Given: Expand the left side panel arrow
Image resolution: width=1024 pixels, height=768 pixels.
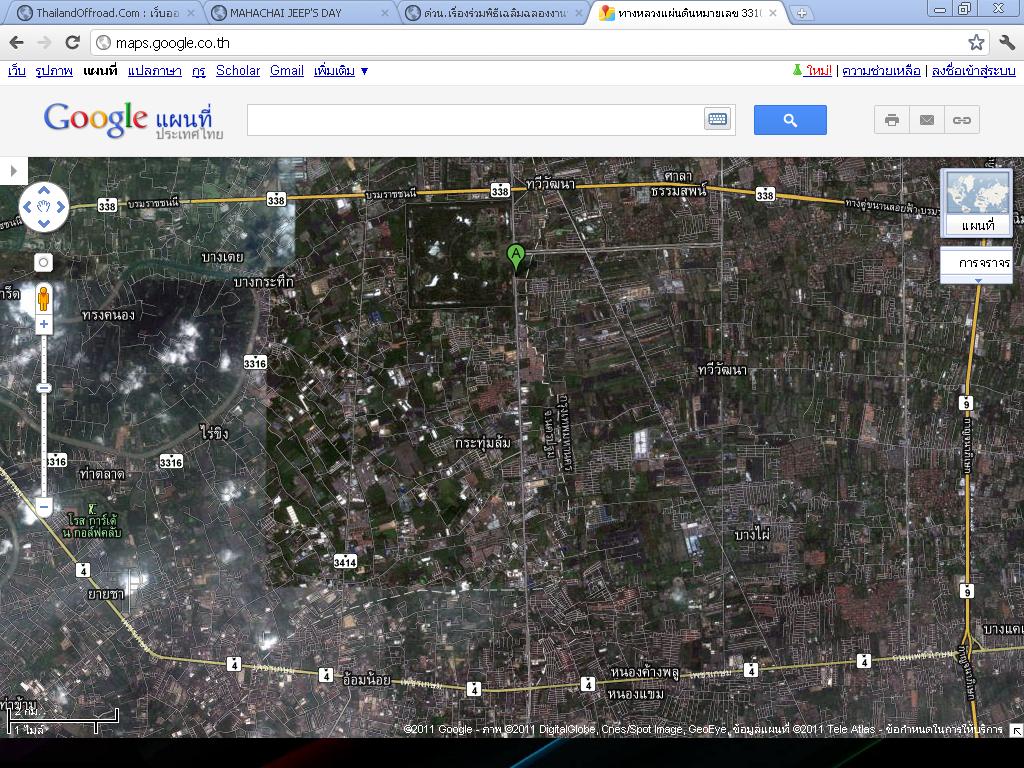Looking at the screenshot, I should (x=13, y=171).
